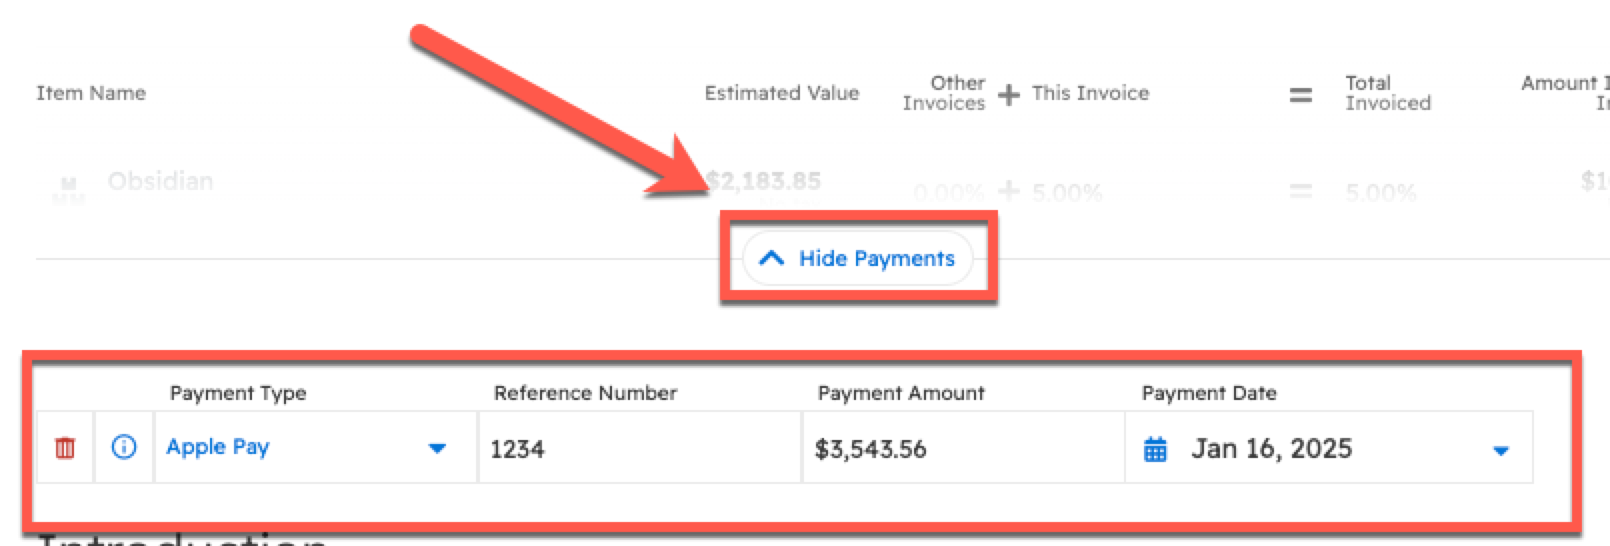The height and width of the screenshot is (546, 1610).
Task: Select the Obsidian item name
Action: point(160,181)
